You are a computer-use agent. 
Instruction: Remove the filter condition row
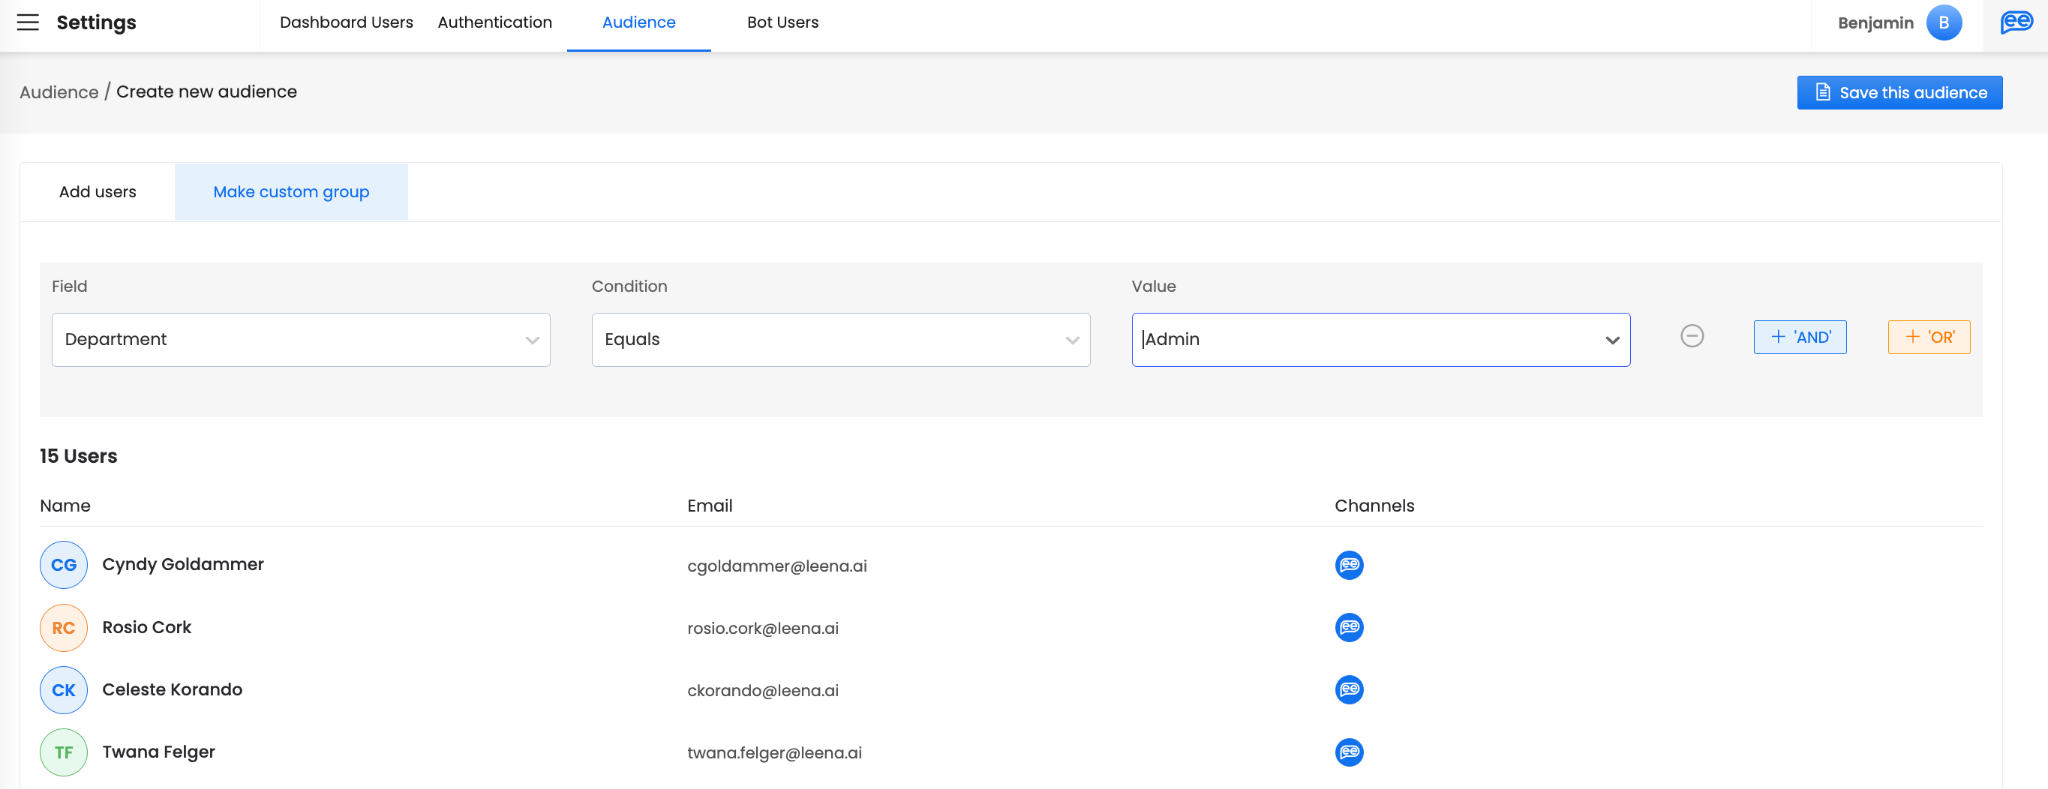(x=1692, y=336)
